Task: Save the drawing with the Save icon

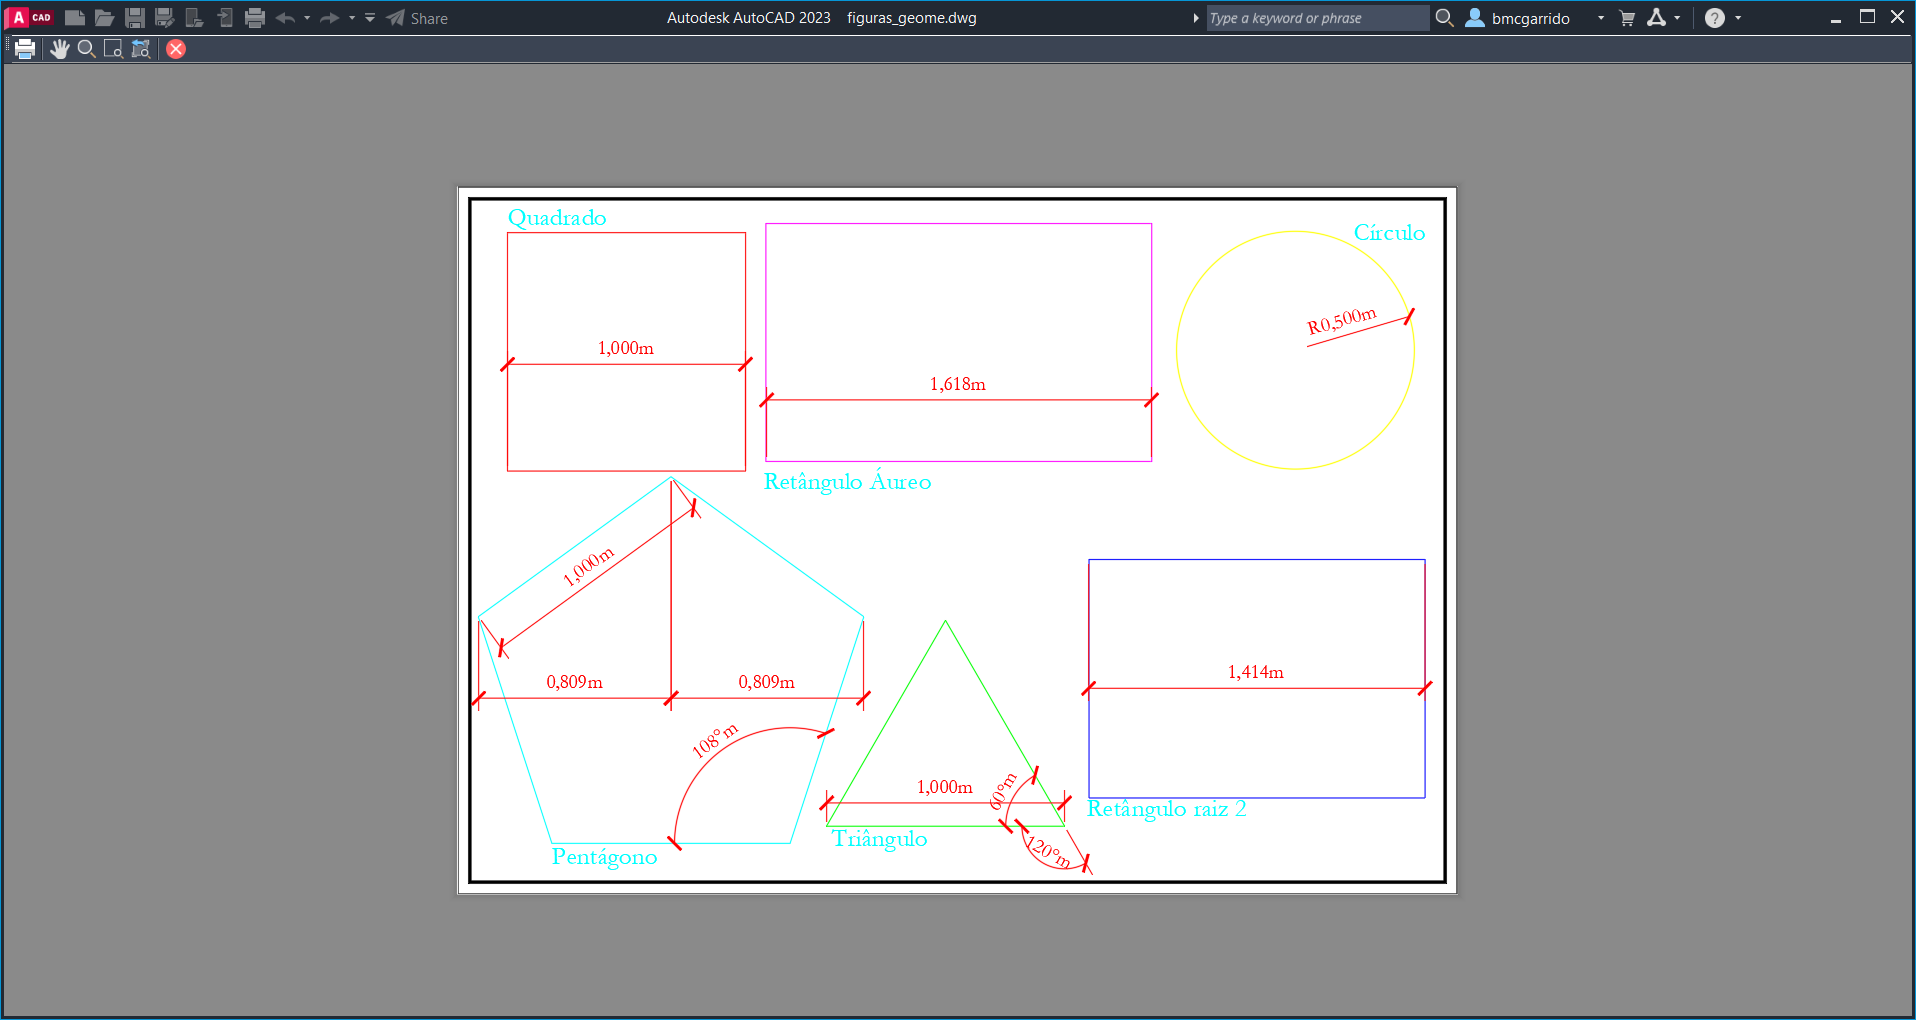Action: pyautogui.click(x=135, y=18)
